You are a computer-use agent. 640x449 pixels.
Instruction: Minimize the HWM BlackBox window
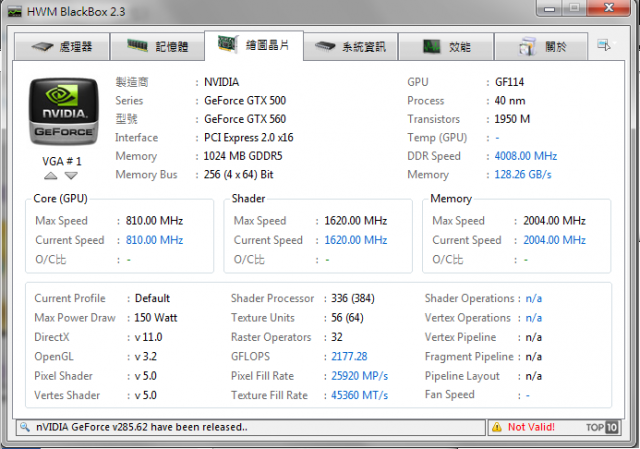(549, 8)
